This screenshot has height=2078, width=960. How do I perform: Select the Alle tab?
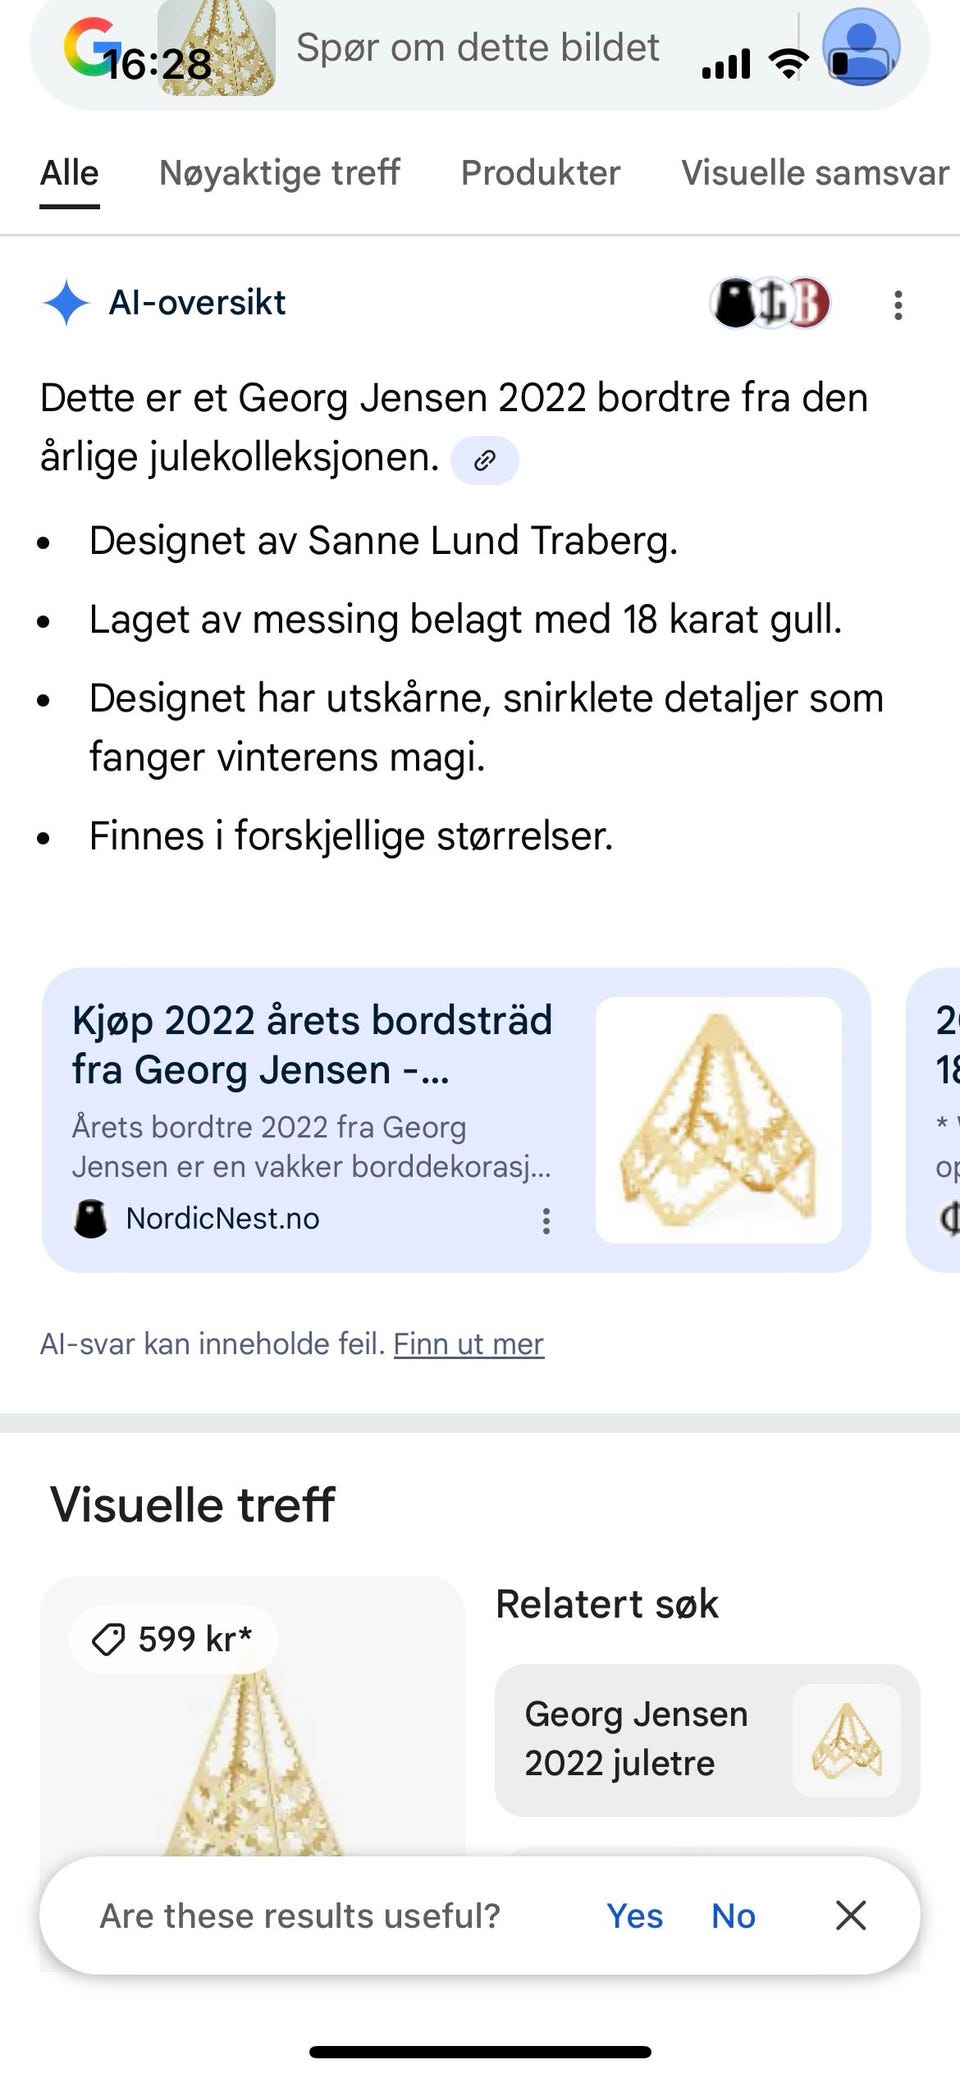coord(69,173)
